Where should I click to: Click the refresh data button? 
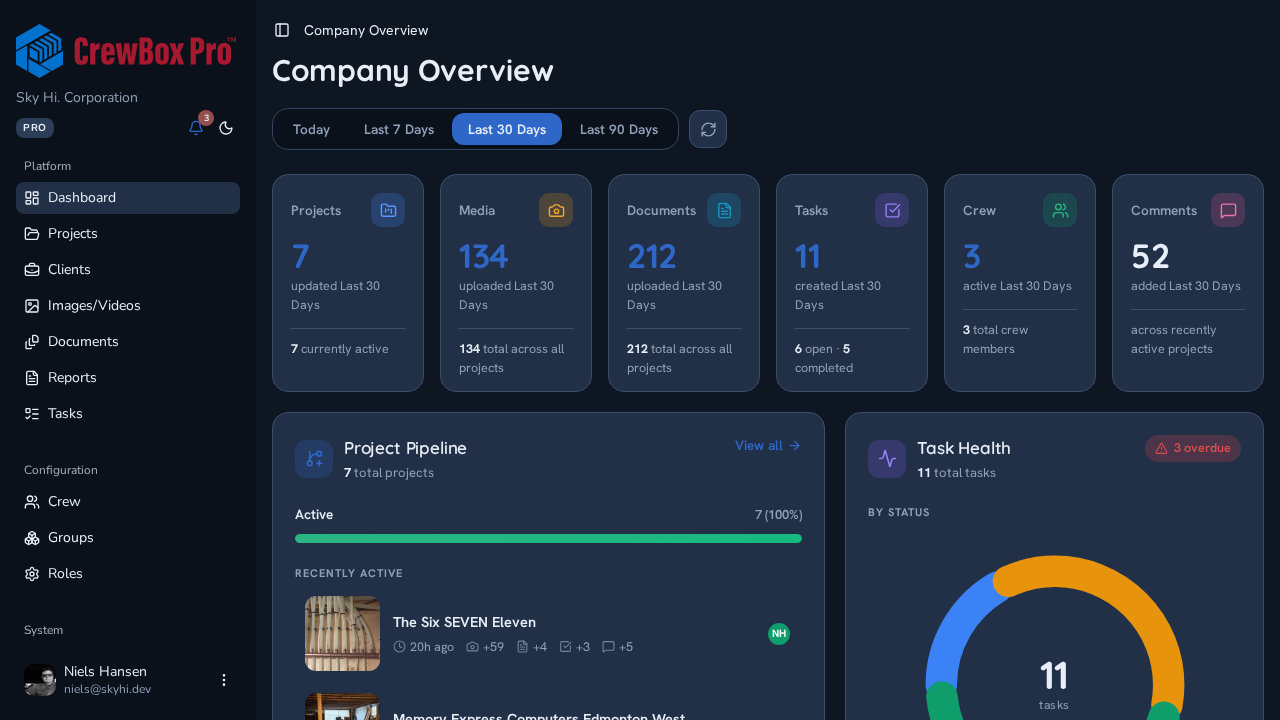(x=708, y=129)
